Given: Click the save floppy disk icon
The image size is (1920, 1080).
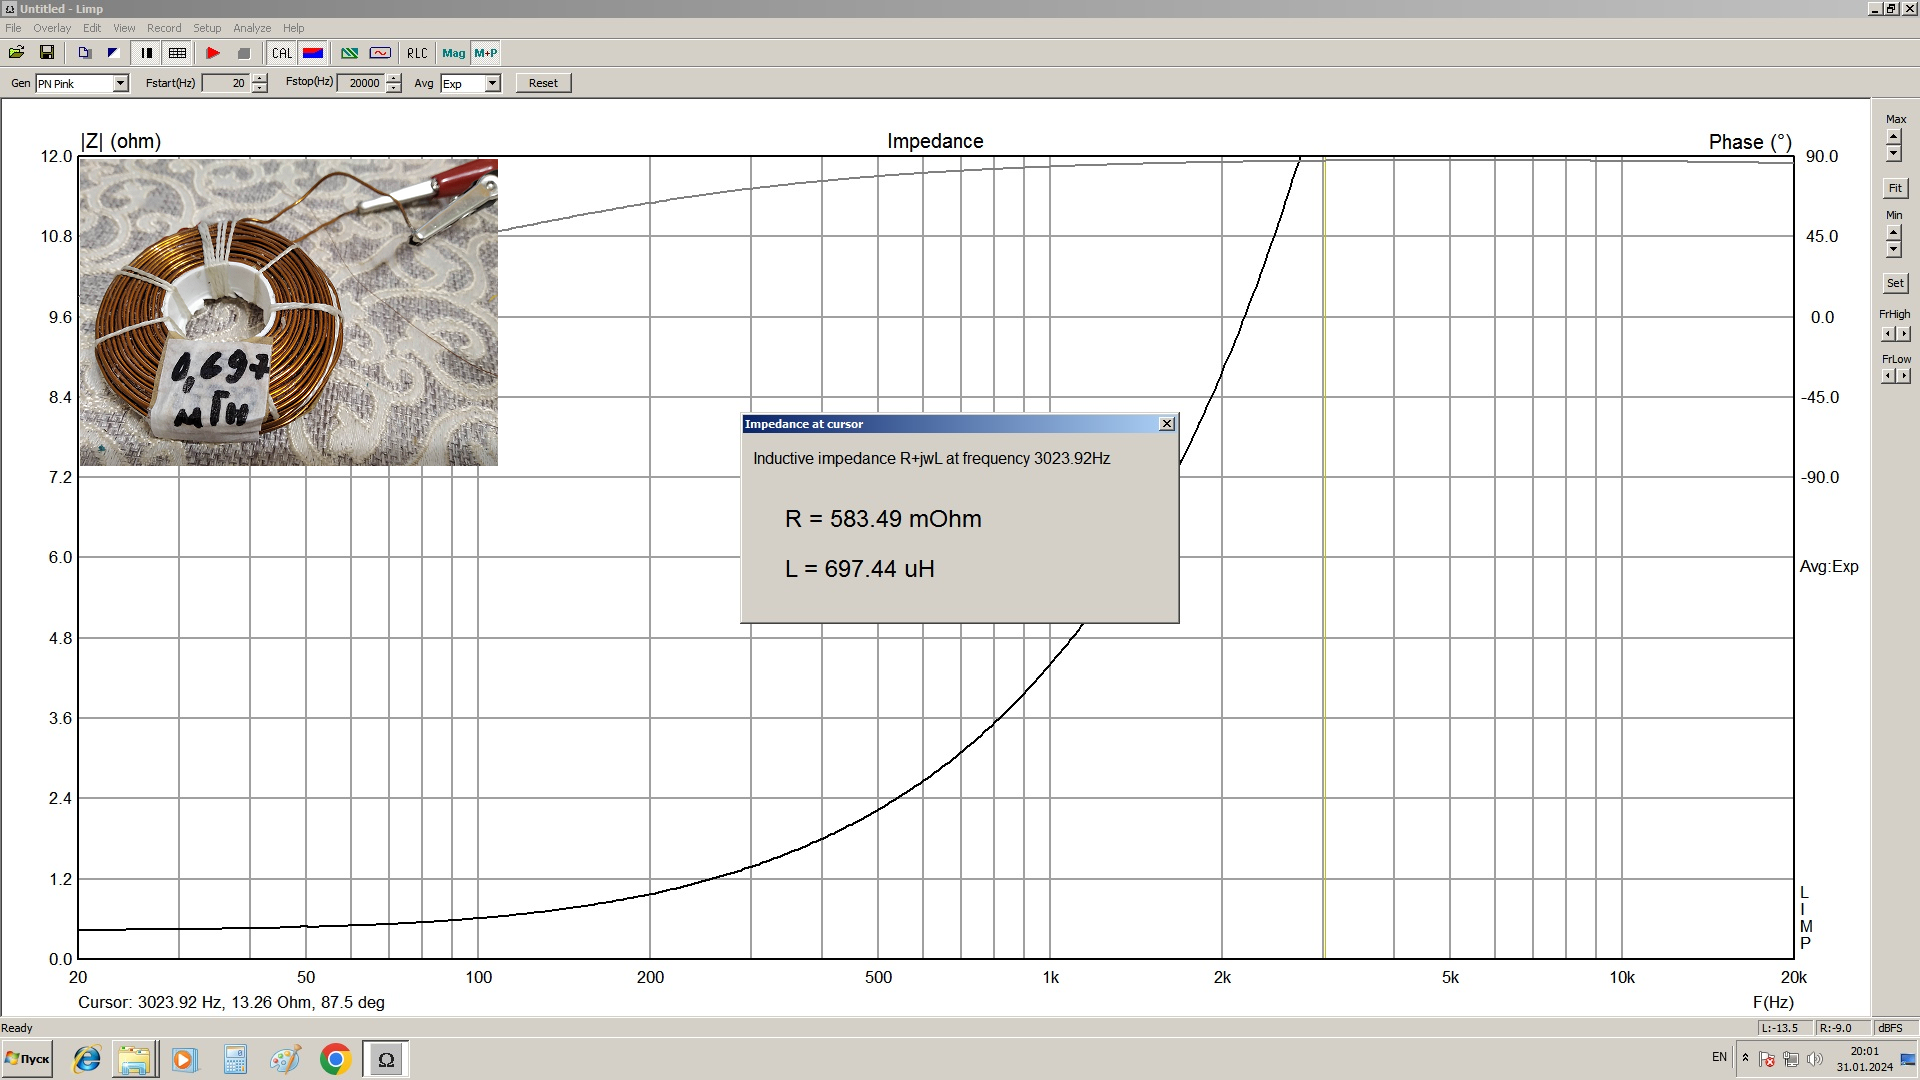Looking at the screenshot, I should coord(46,53).
